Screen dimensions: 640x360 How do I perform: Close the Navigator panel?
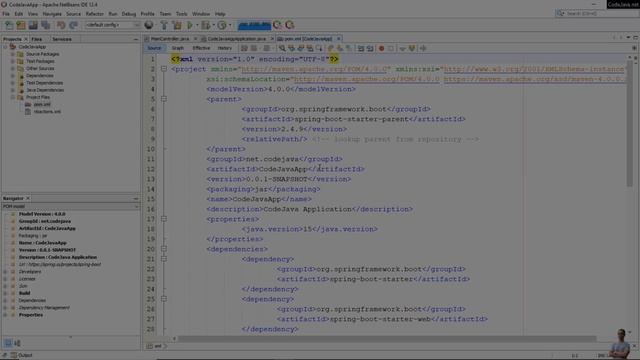pos(28,198)
